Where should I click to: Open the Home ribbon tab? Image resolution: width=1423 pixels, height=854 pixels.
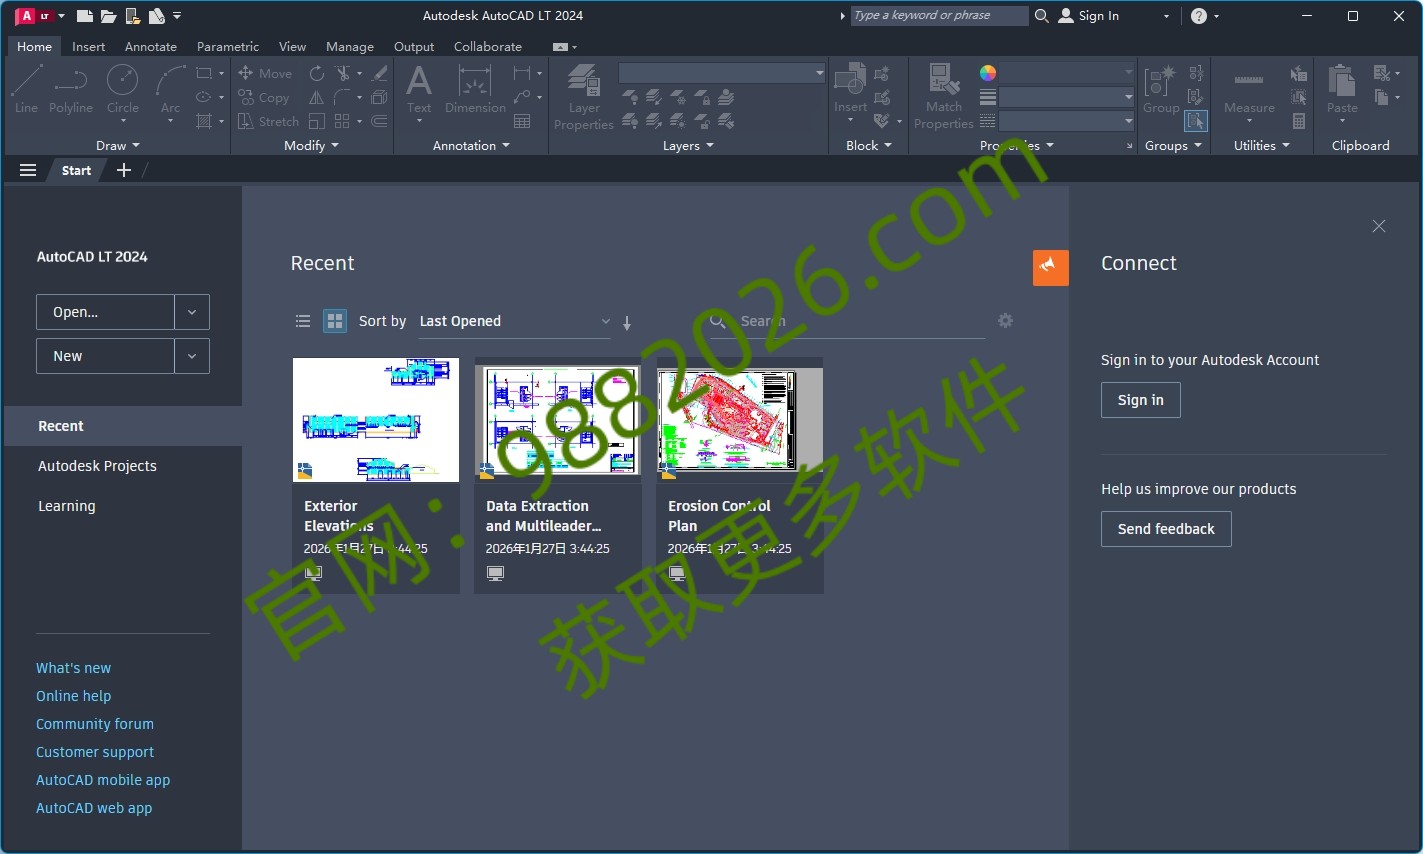[x=34, y=46]
